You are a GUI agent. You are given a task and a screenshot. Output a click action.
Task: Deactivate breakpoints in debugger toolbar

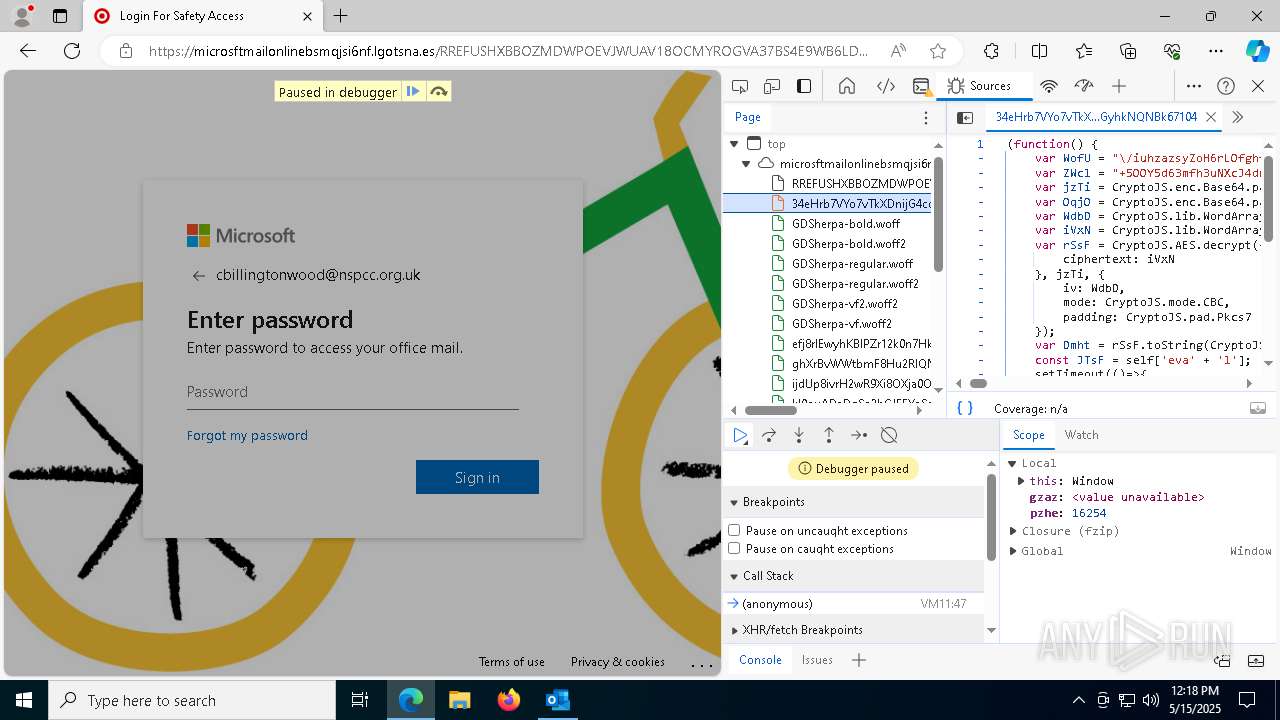pos(889,435)
